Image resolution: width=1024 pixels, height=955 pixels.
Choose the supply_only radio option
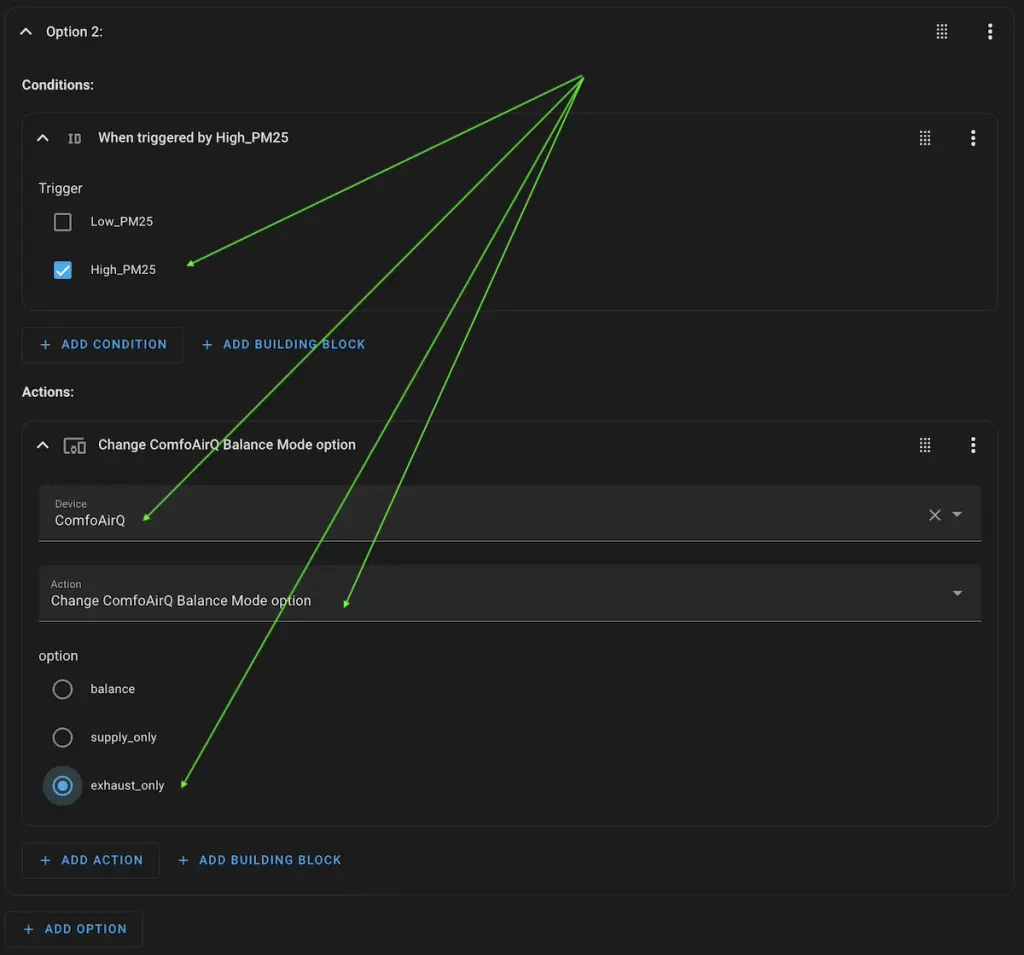pyautogui.click(x=63, y=737)
